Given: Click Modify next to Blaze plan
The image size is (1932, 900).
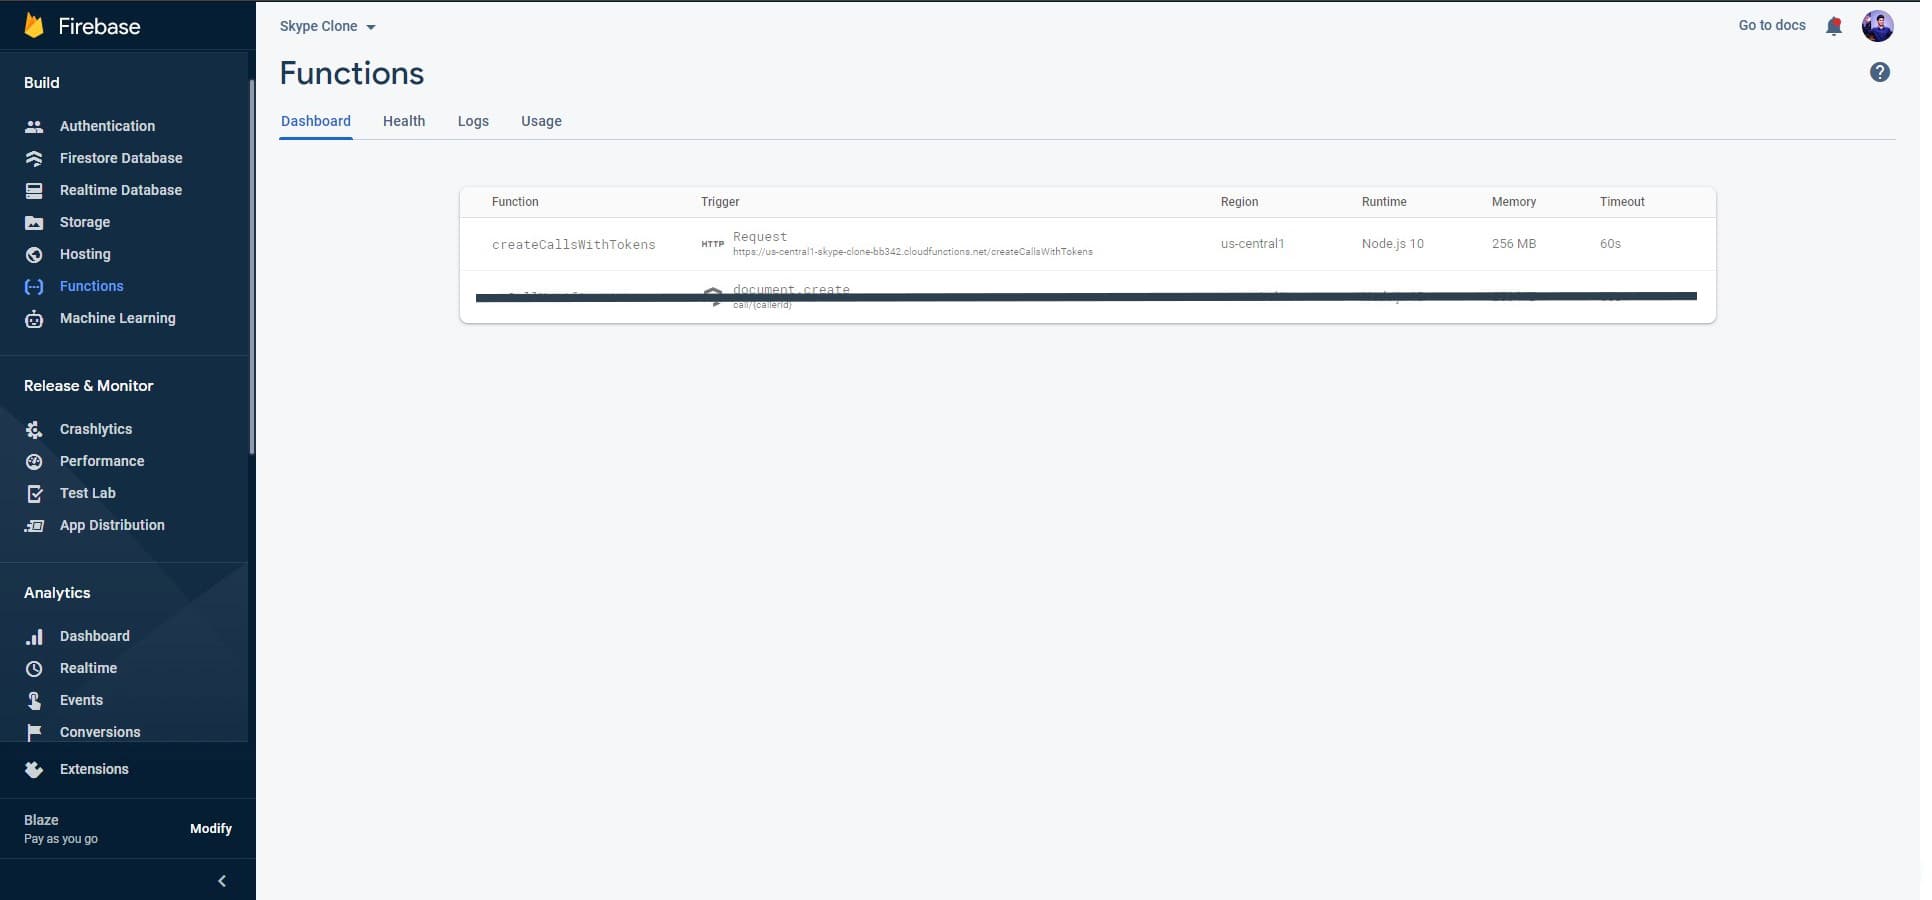Looking at the screenshot, I should [210, 828].
